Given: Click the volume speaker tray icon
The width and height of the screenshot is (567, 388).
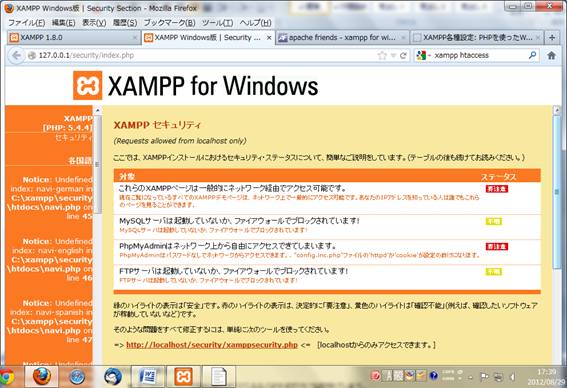Looking at the screenshot, I should coord(512,377).
